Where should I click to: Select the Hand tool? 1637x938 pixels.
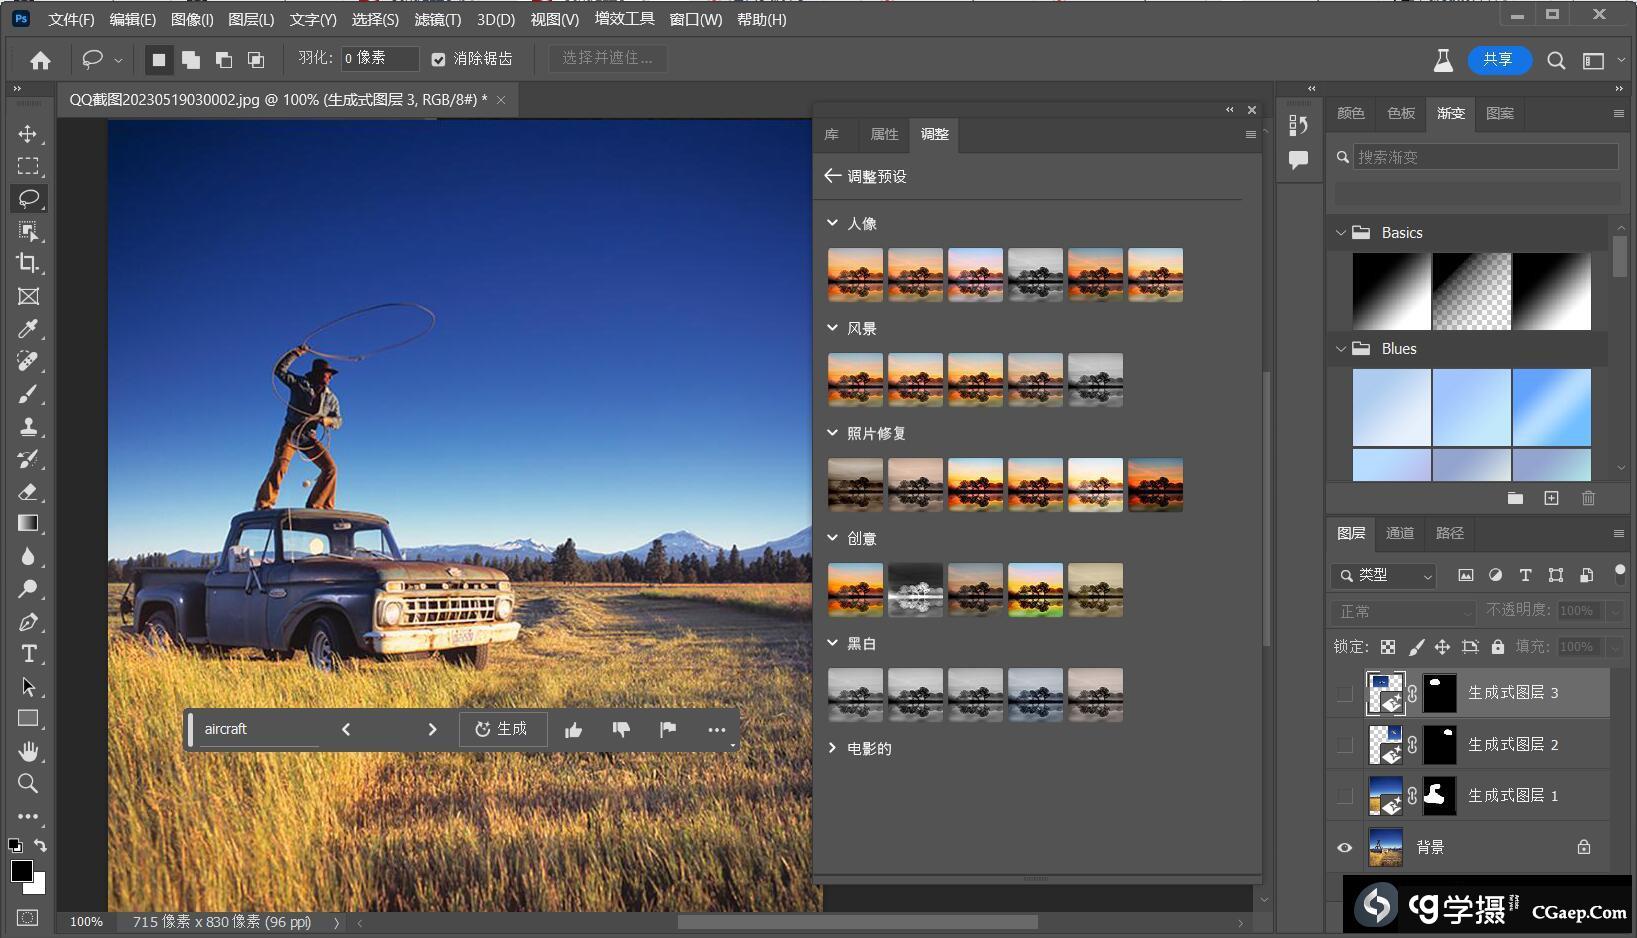pyautogui.click(x=28, y=751)
